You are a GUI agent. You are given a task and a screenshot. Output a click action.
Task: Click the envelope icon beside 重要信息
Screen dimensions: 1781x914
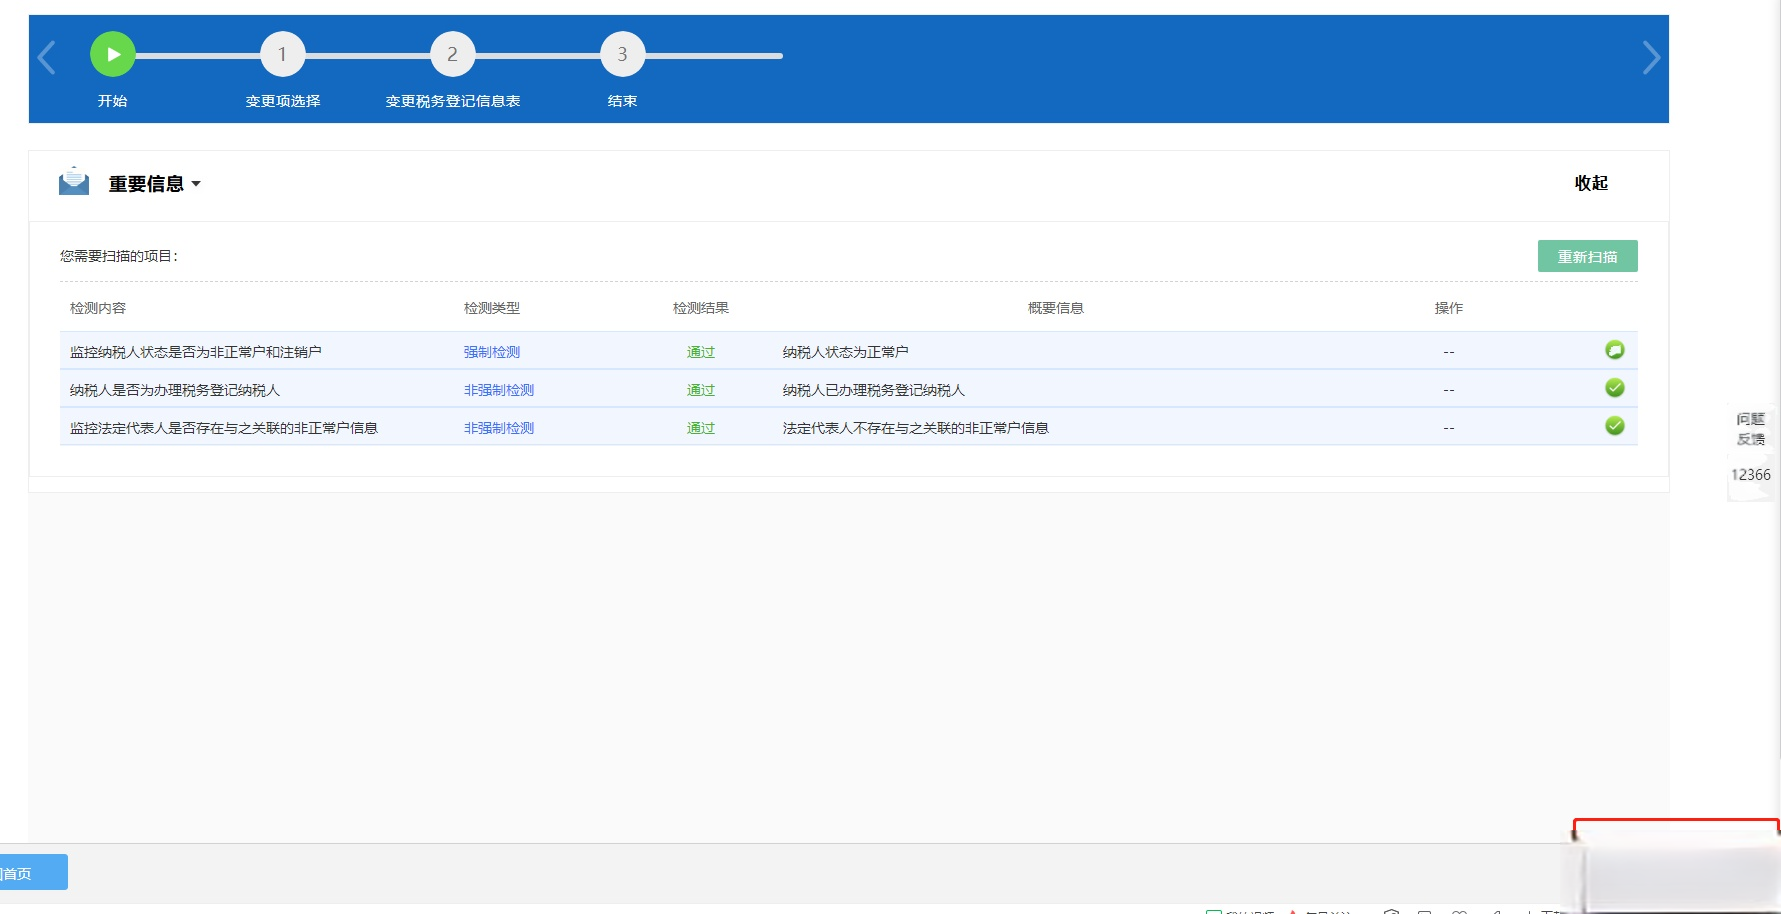tap(74, 182)
